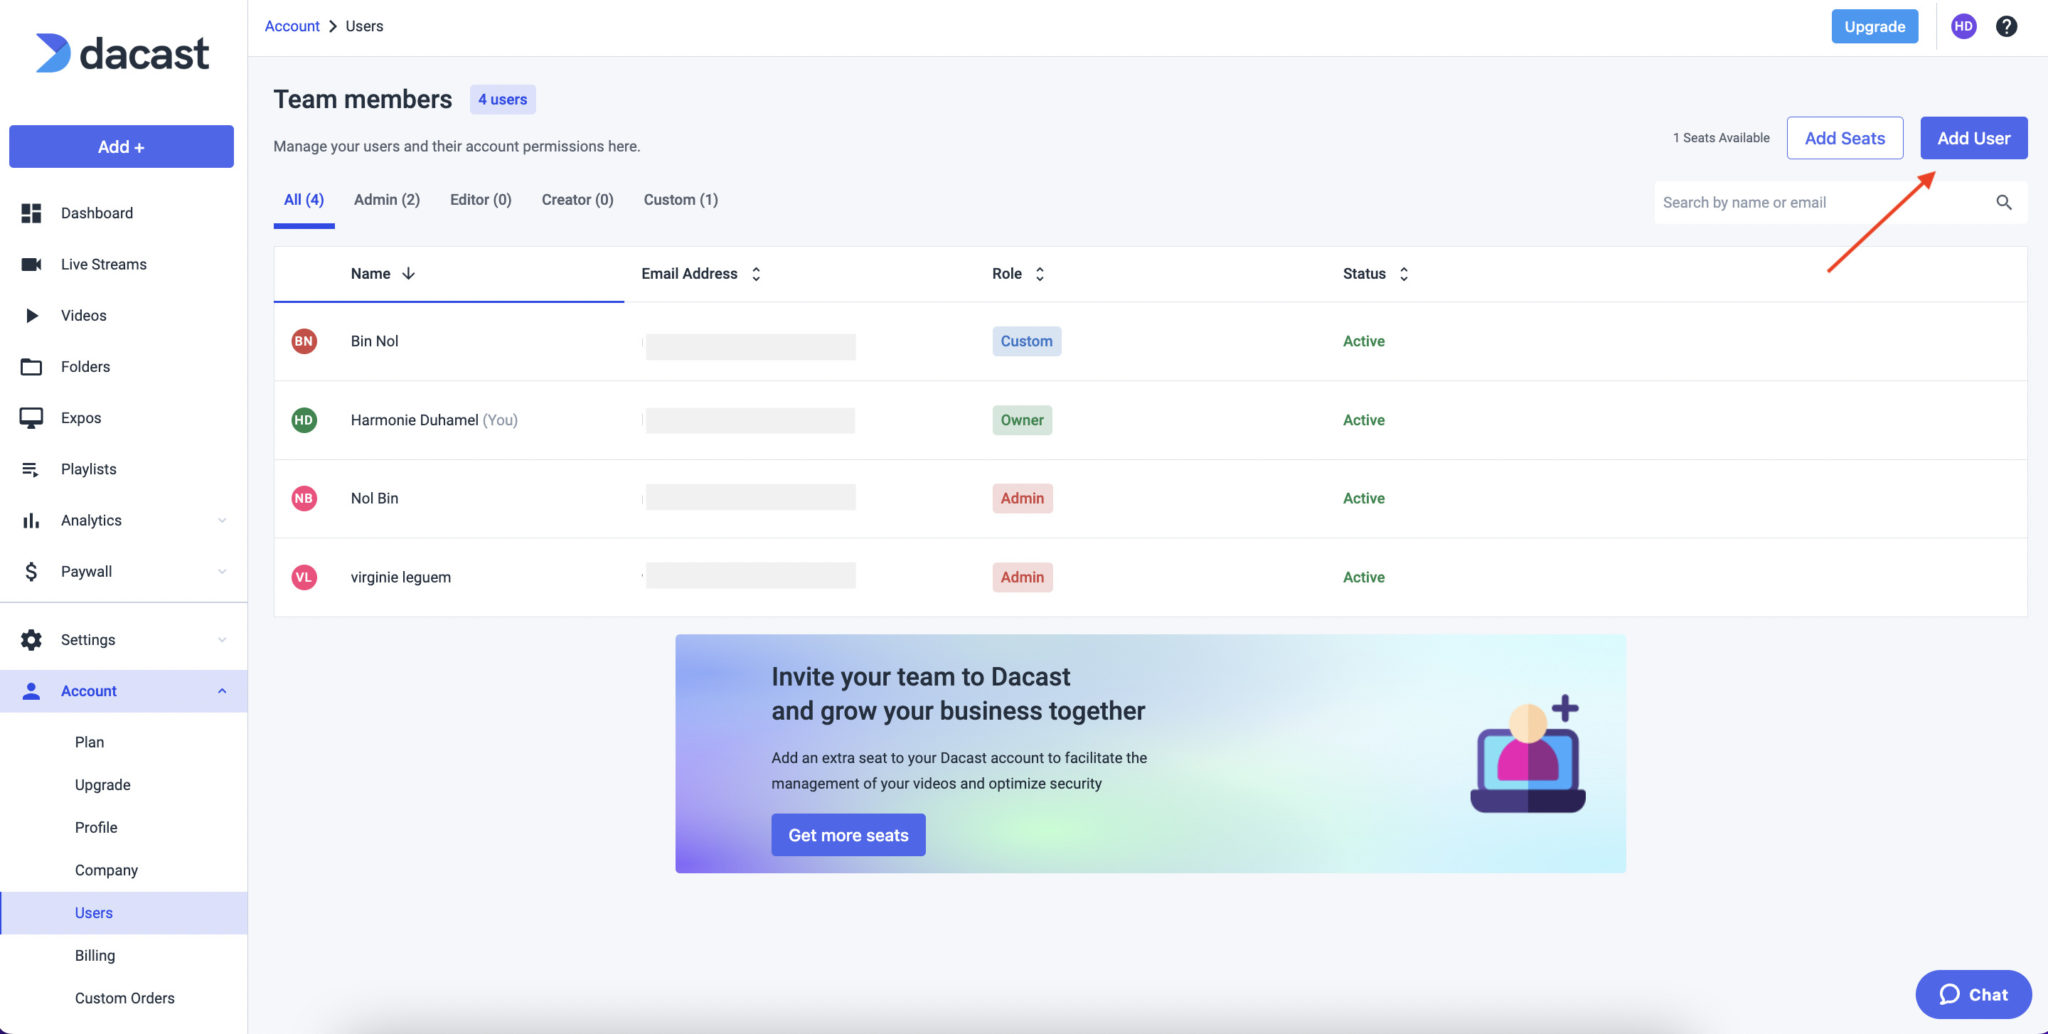
Task: Open the help question mark icon
Action: [x=2006, y=26]
